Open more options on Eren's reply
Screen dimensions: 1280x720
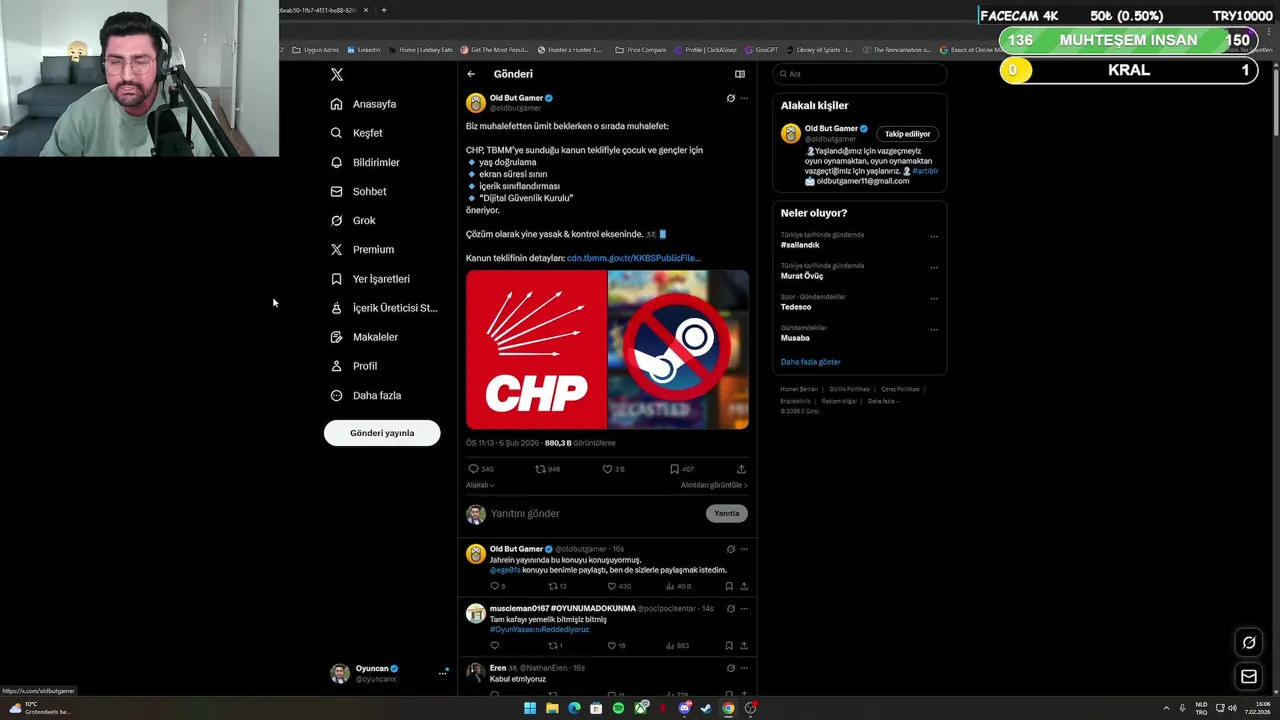tap(744, 668)
